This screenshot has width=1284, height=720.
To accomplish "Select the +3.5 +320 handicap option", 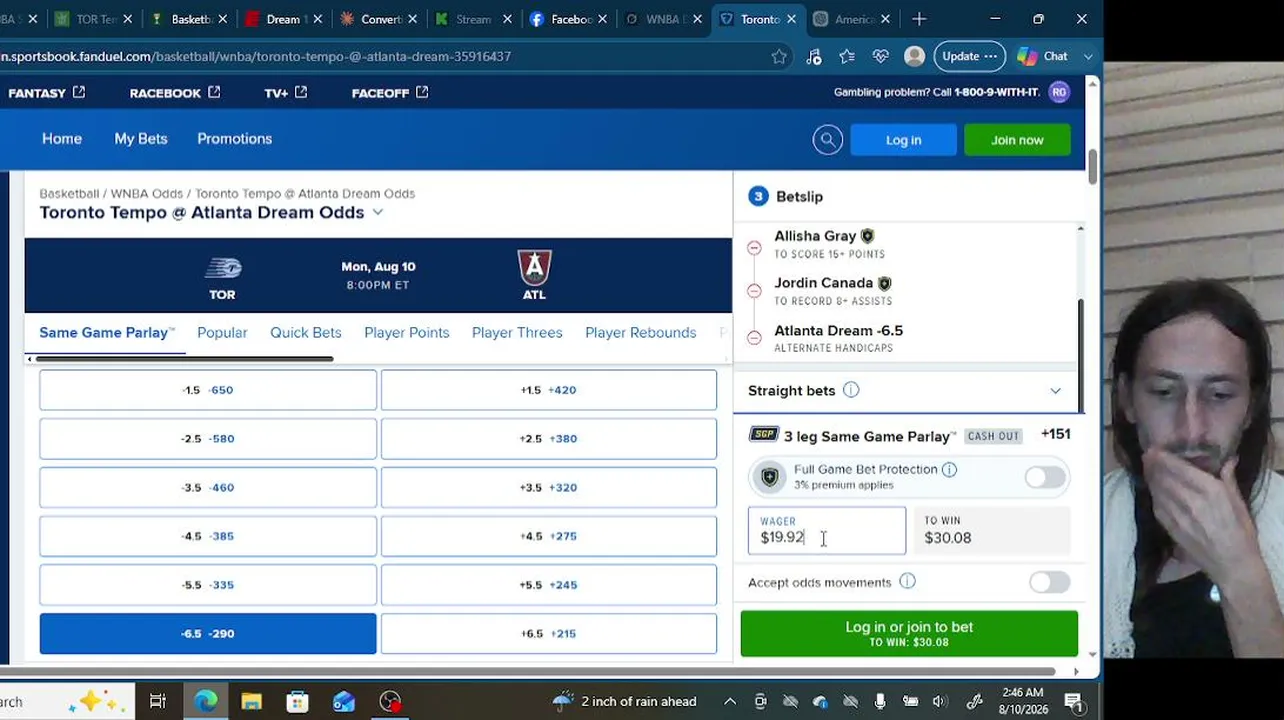I will [x=549, y=487].
